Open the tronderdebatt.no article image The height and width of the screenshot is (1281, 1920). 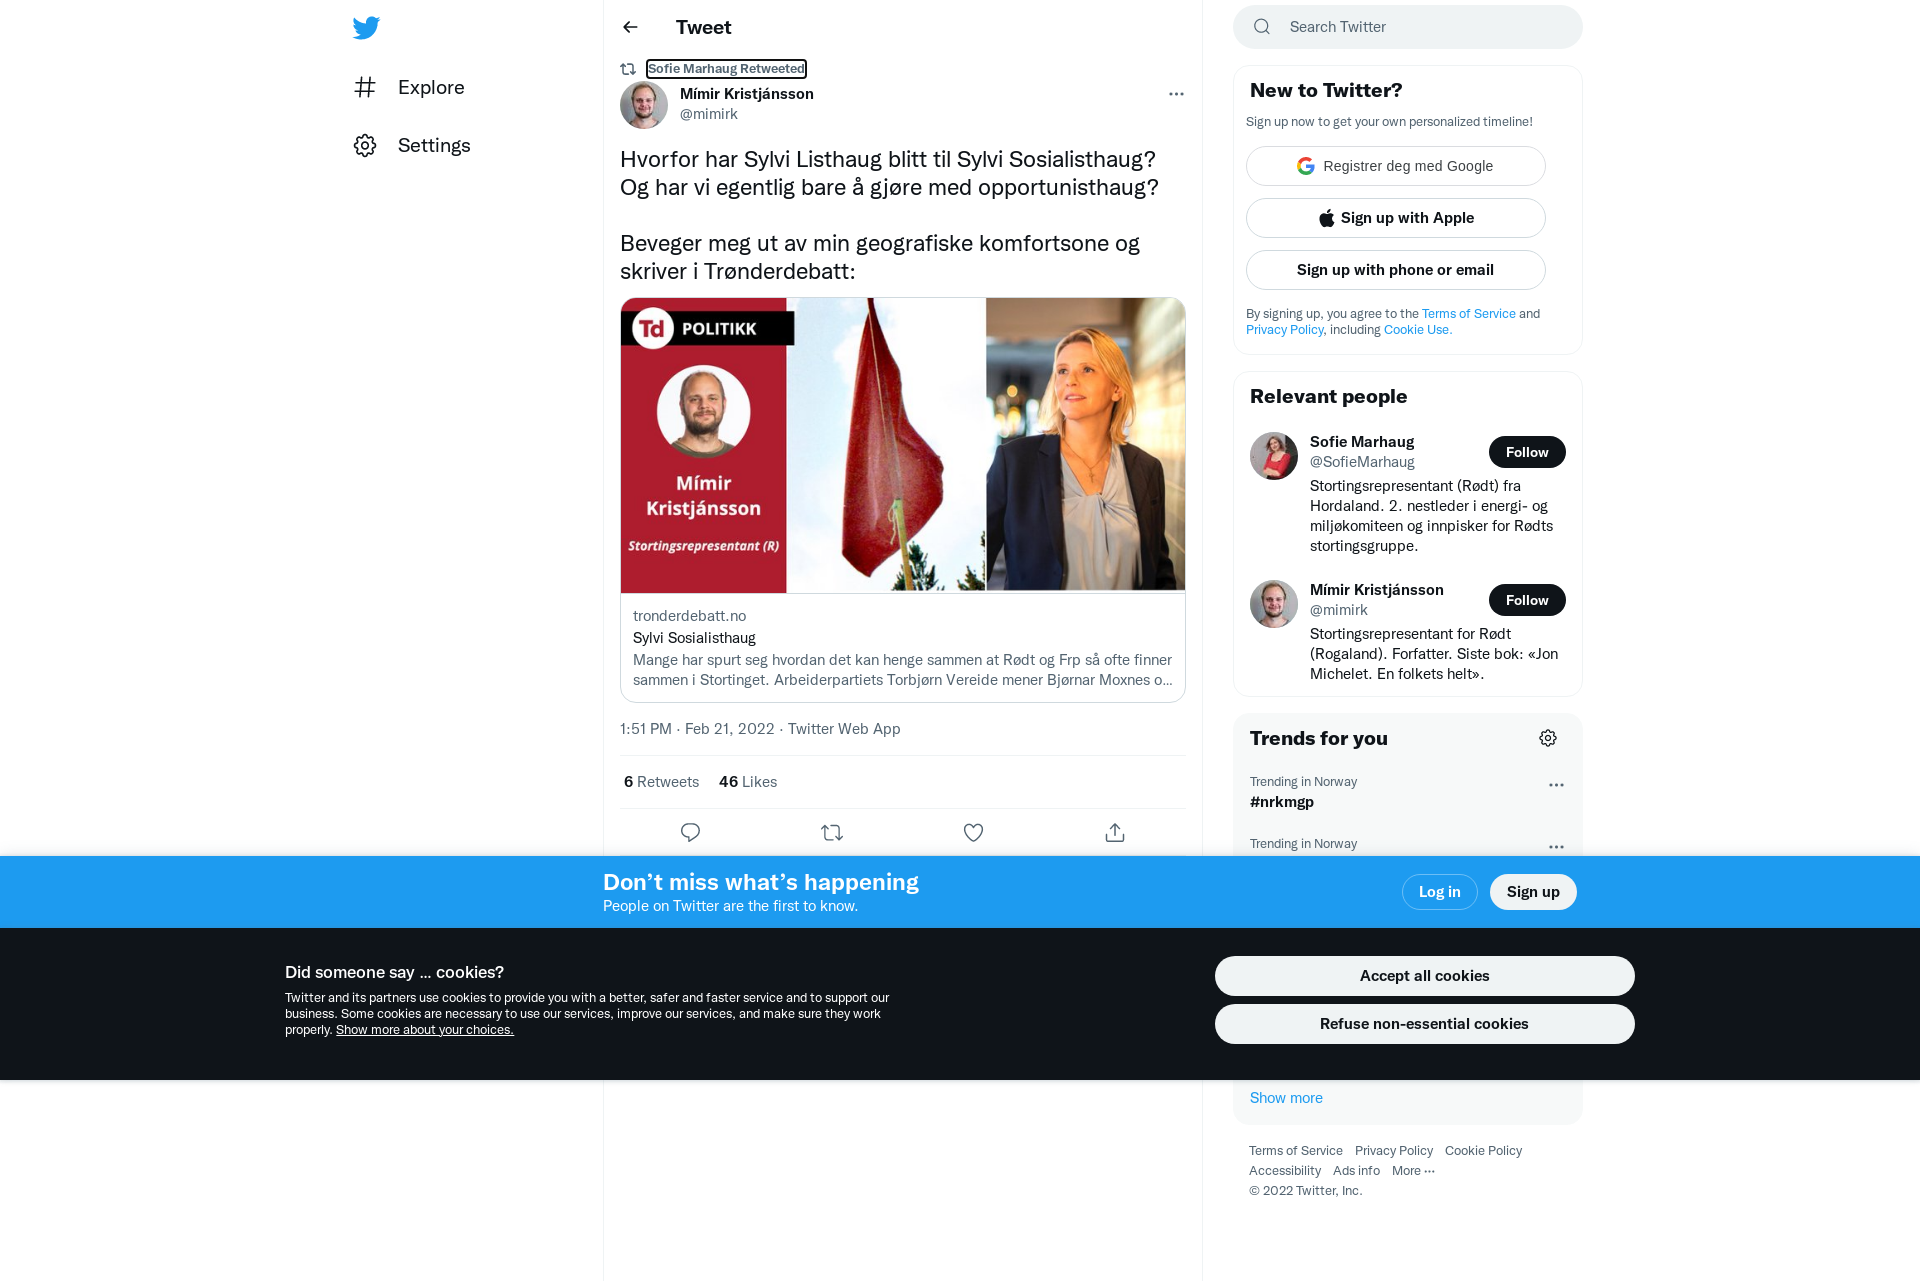(903, 445)
